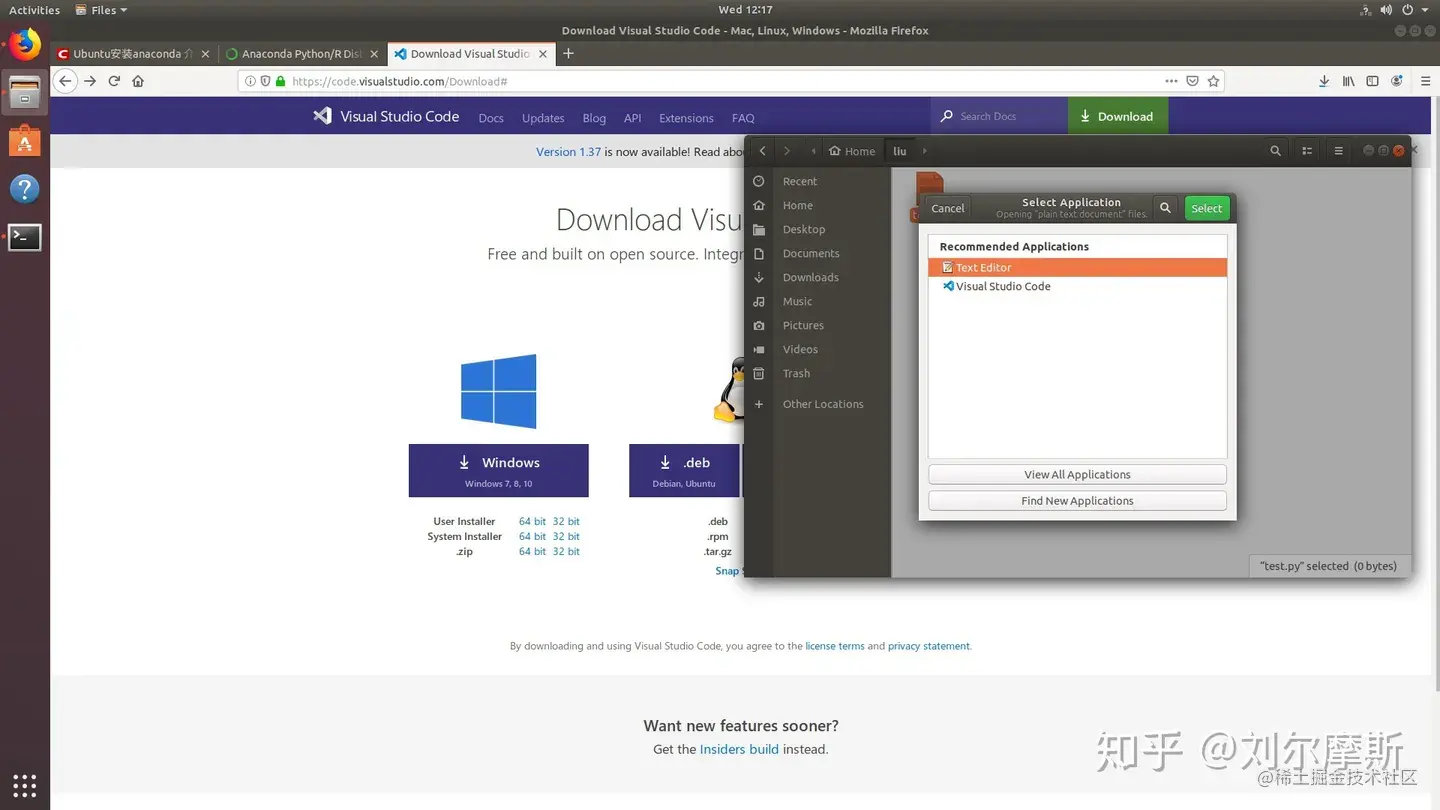This screenshot has width=1440, height=810.
Task: Click Firefox back navigation arrow
Action: 65,81
